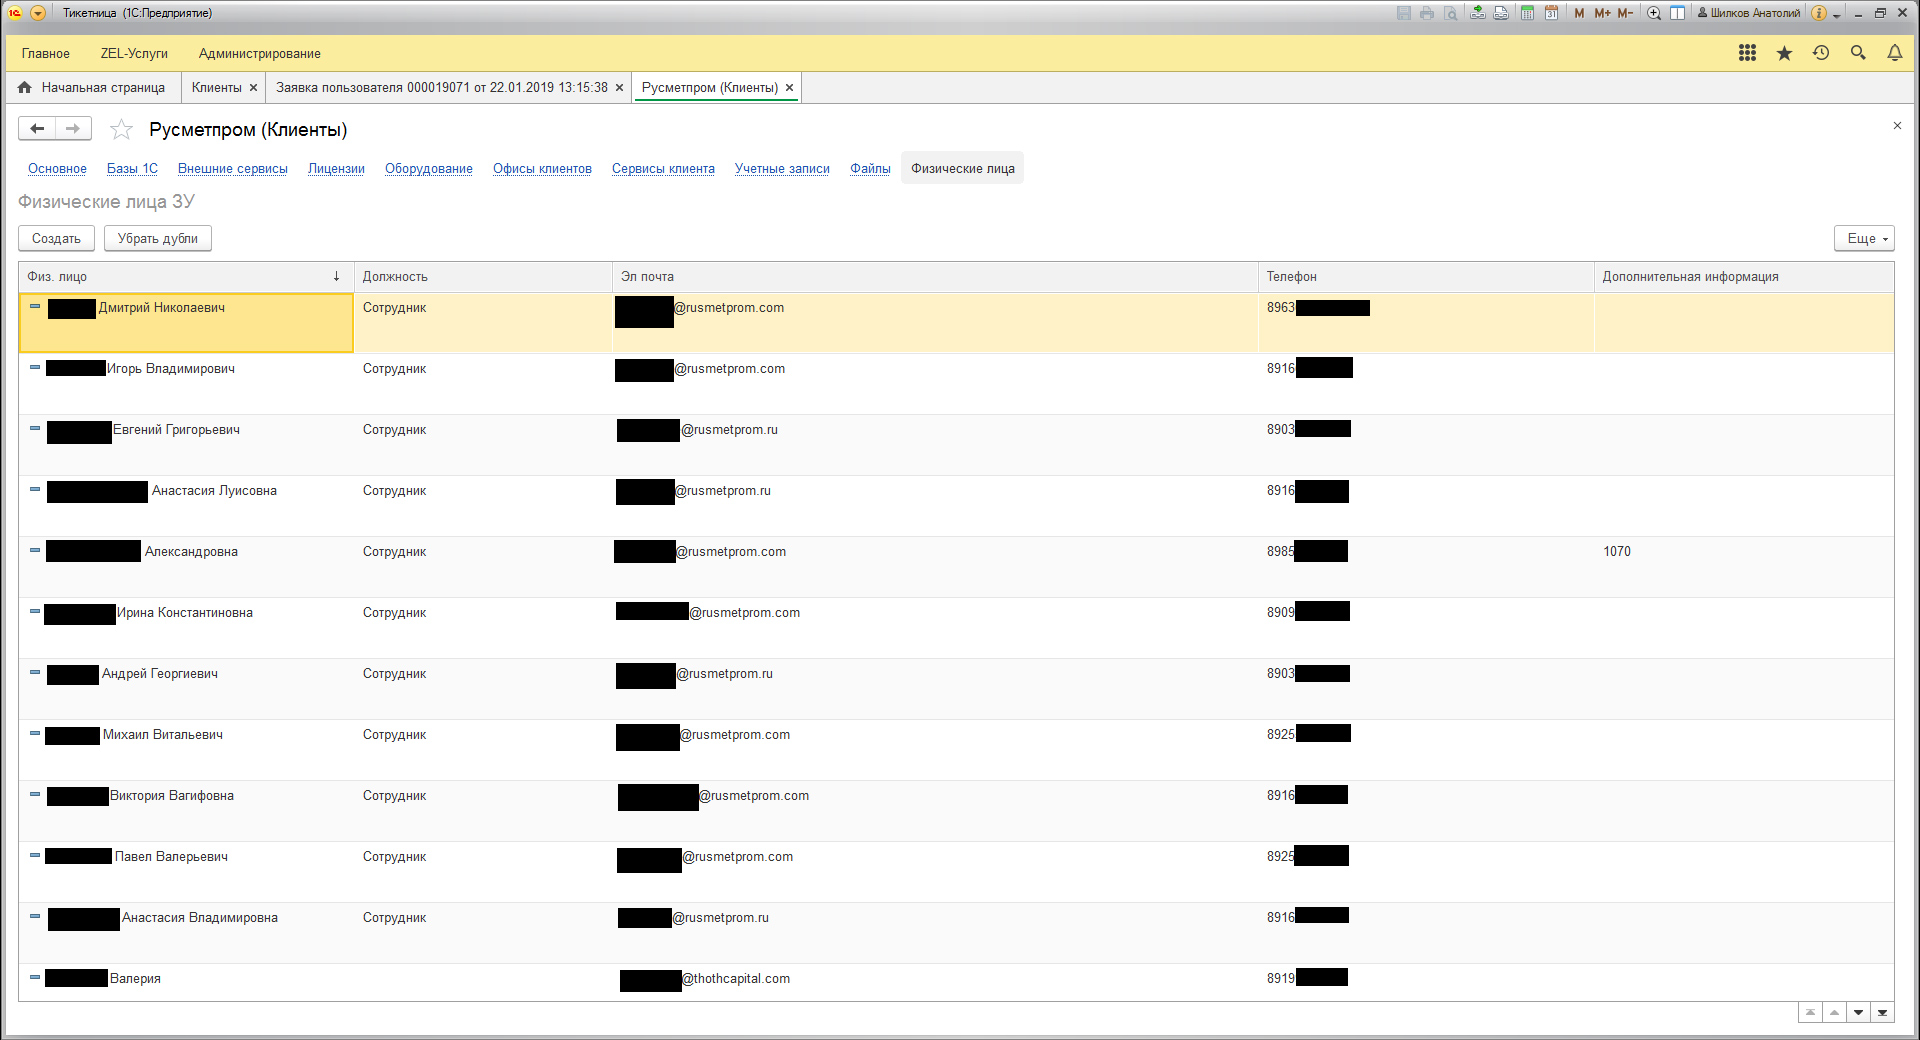Click the Должность column header
Image resolution: width=1920 pixels, height=1040 pixels.
tap(483, 277)
